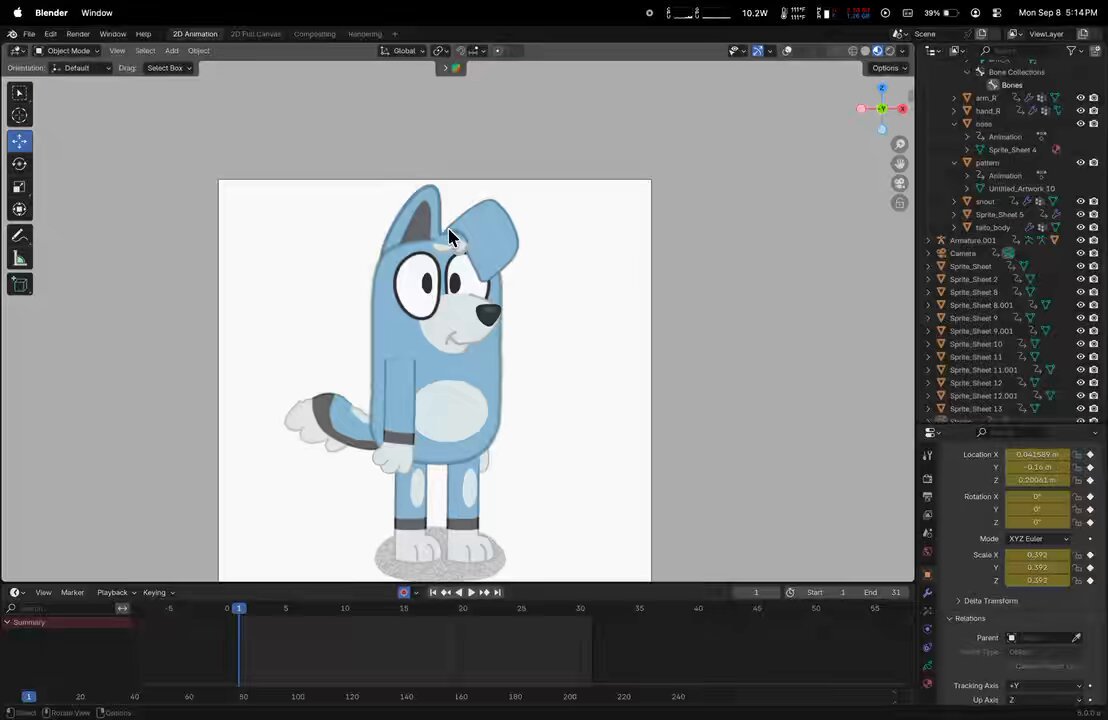Select the Add Cube tool
This screenshot has height=720, width=1108.
pos(20,284)
